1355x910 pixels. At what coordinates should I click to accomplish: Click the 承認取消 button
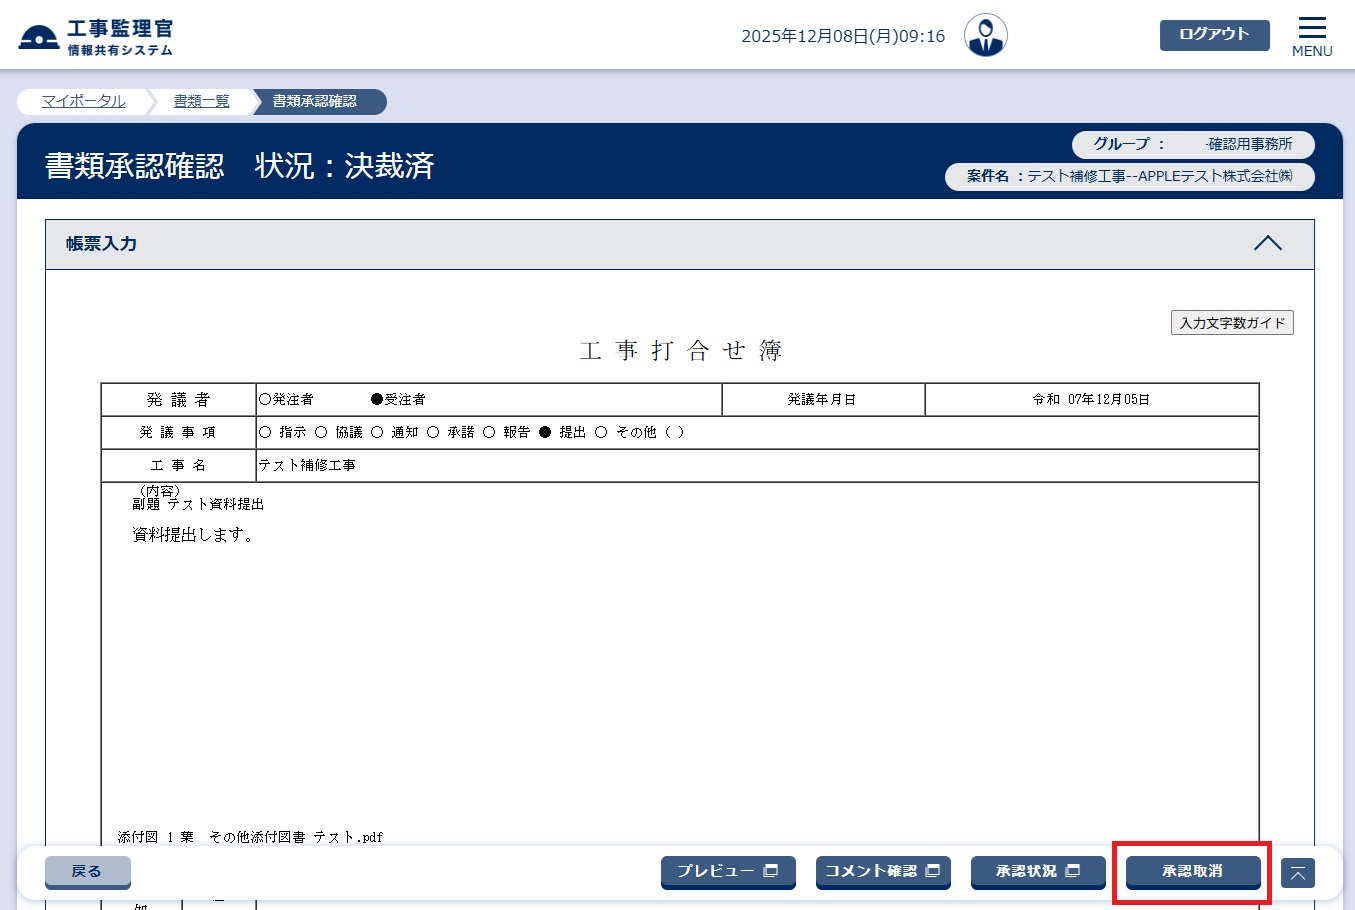[x=1192, y=871]
